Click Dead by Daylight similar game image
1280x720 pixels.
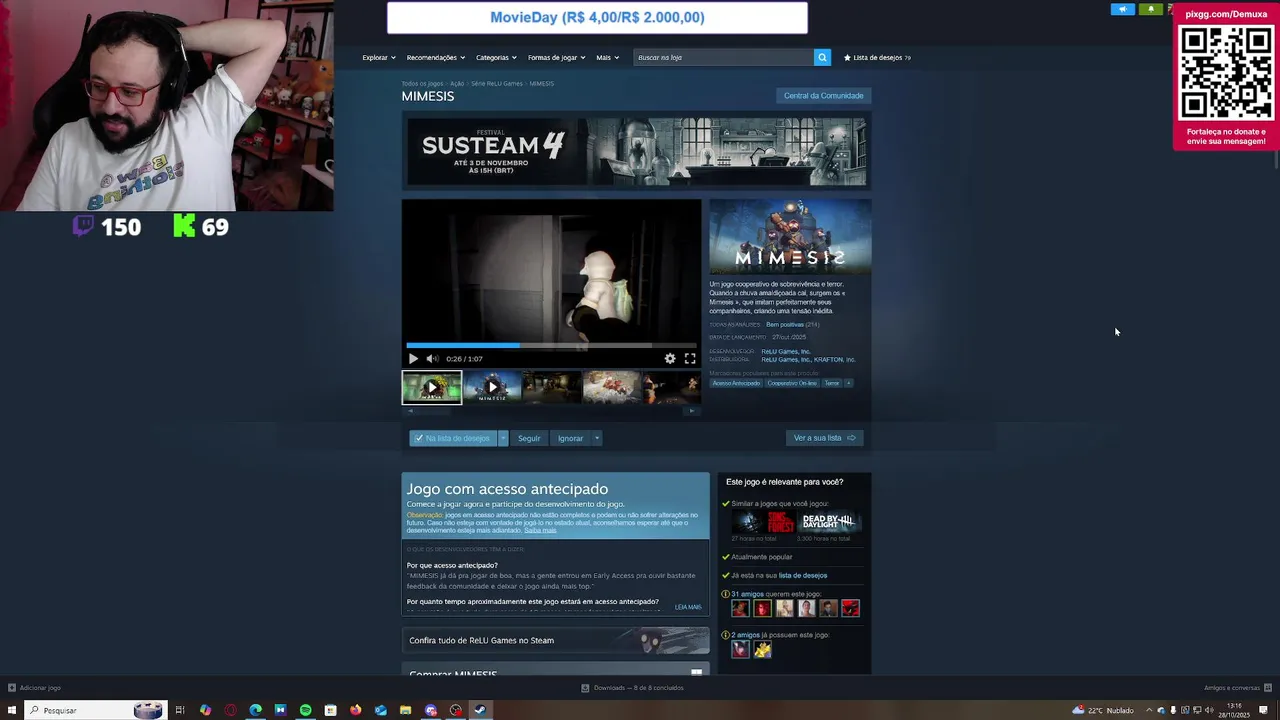coord(827,522)
